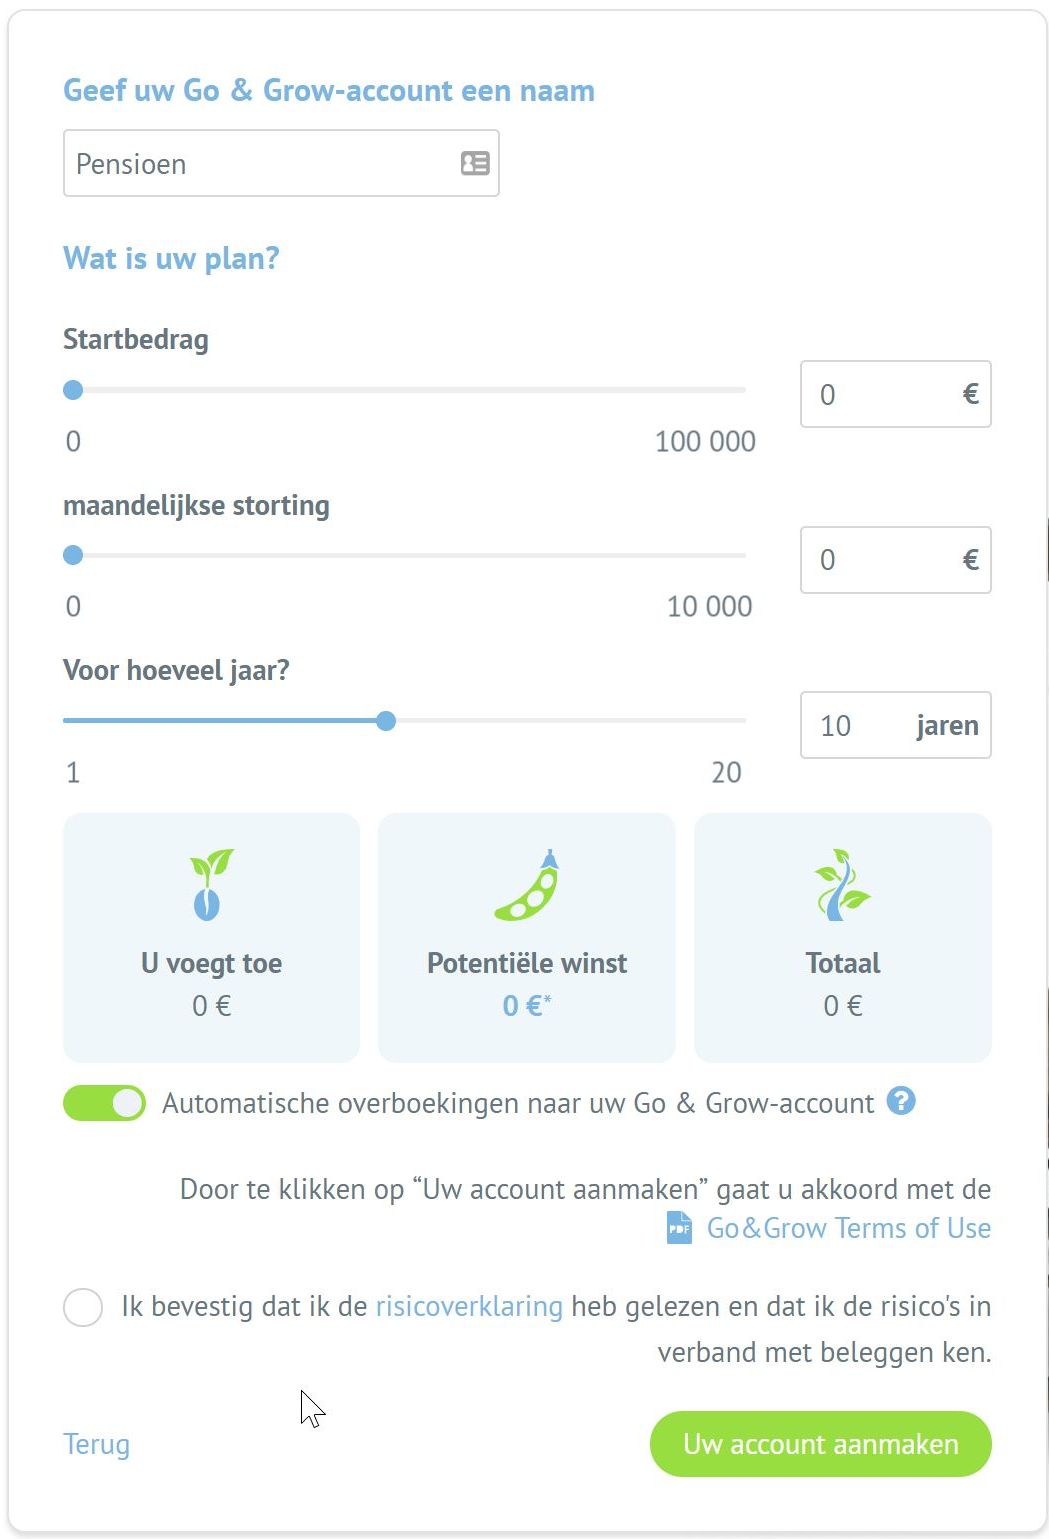1049x1539 pixels.
Task: Click the 'Voor hoeveel jaar?' slider handle
Action: [386, 721]
